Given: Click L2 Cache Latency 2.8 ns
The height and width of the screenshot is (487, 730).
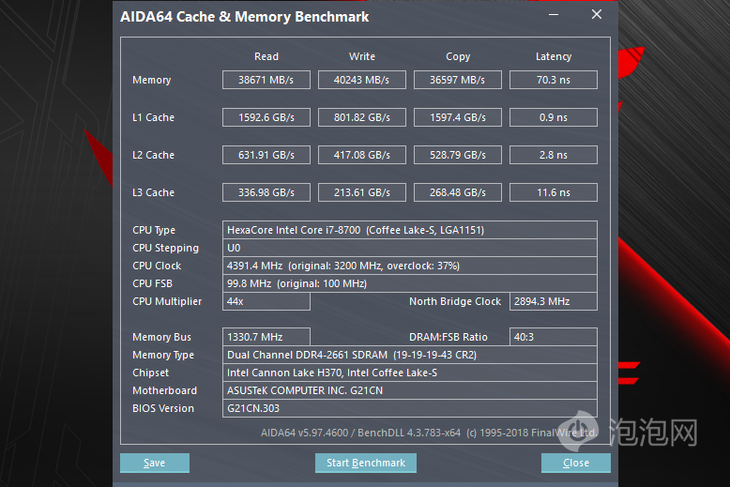Looking at the screenshot, I should pyautogui.click(x=554, y=155).
